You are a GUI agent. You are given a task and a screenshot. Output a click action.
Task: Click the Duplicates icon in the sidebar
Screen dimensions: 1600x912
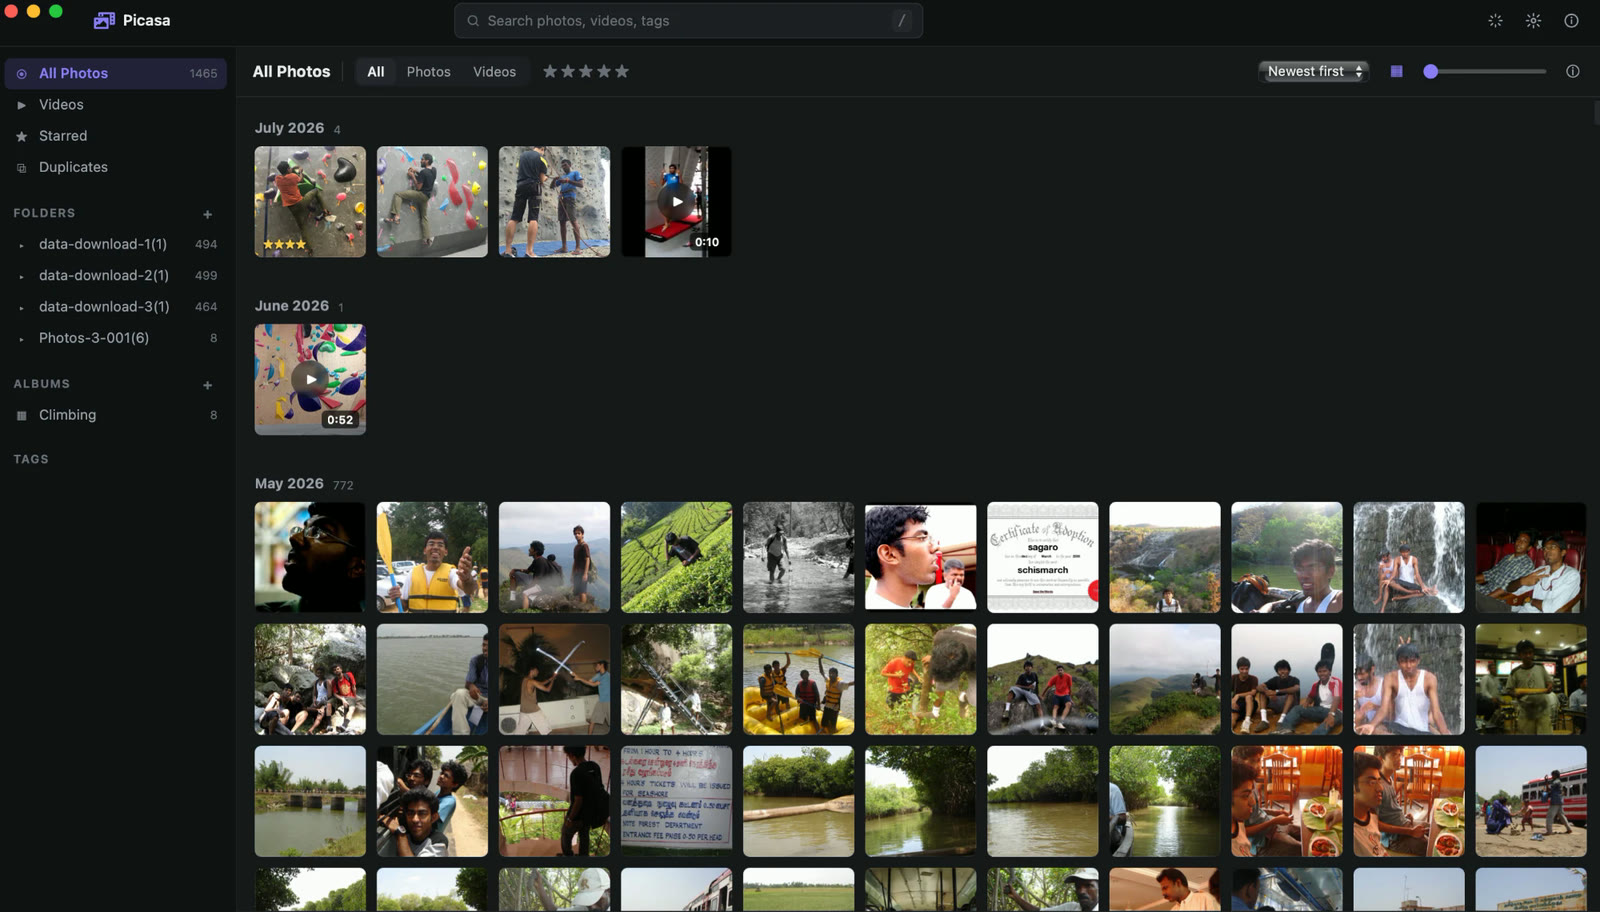click(x=21, y=168)
